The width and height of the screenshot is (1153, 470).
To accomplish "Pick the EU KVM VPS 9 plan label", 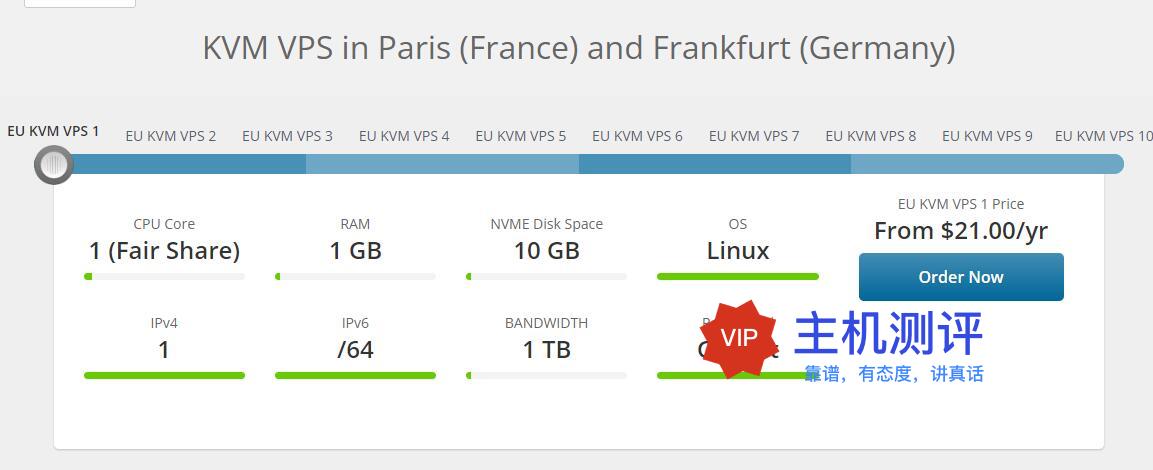I will tap(988, 136).
